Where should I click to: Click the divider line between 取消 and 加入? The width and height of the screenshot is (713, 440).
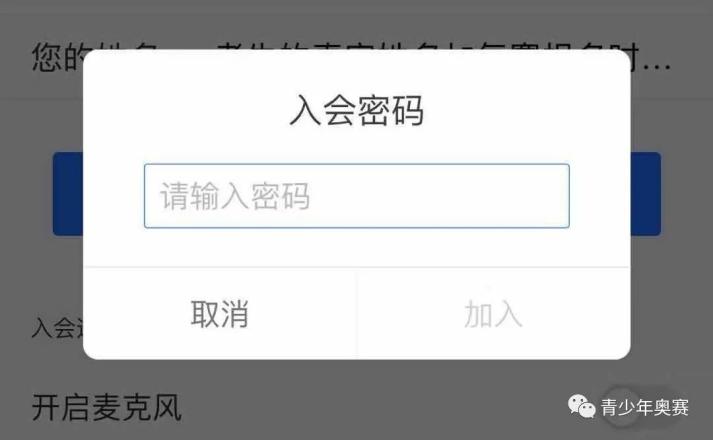[x=357, y=314]
